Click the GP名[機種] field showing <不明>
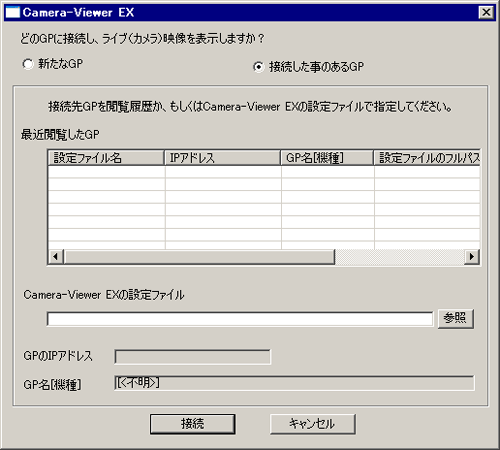Screen dimensions: 500x450 [294, 383]
